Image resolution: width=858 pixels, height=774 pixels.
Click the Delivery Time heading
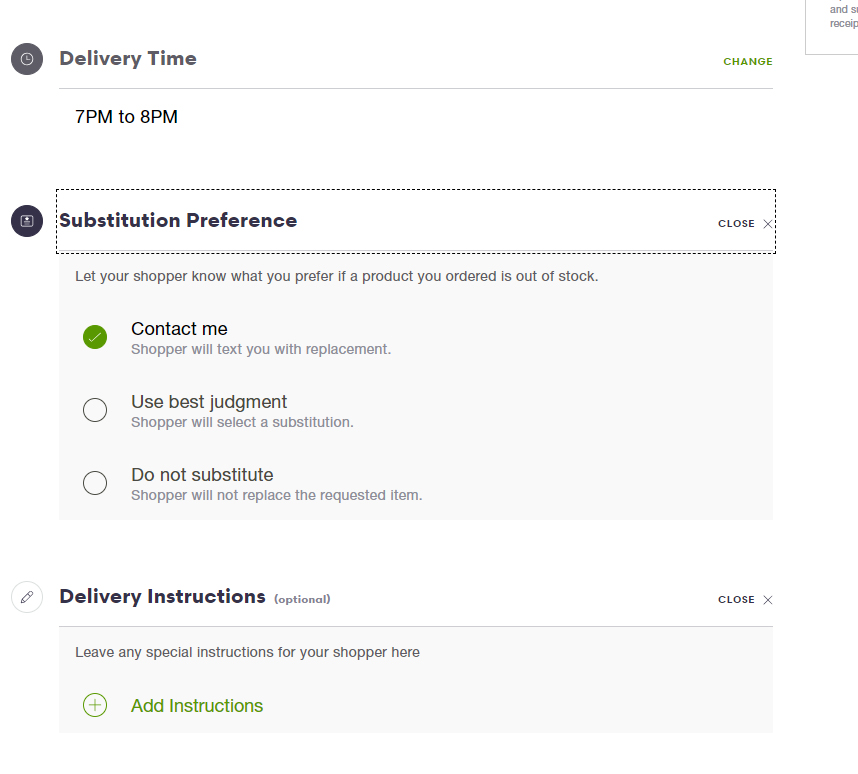[x=128, y=59]
